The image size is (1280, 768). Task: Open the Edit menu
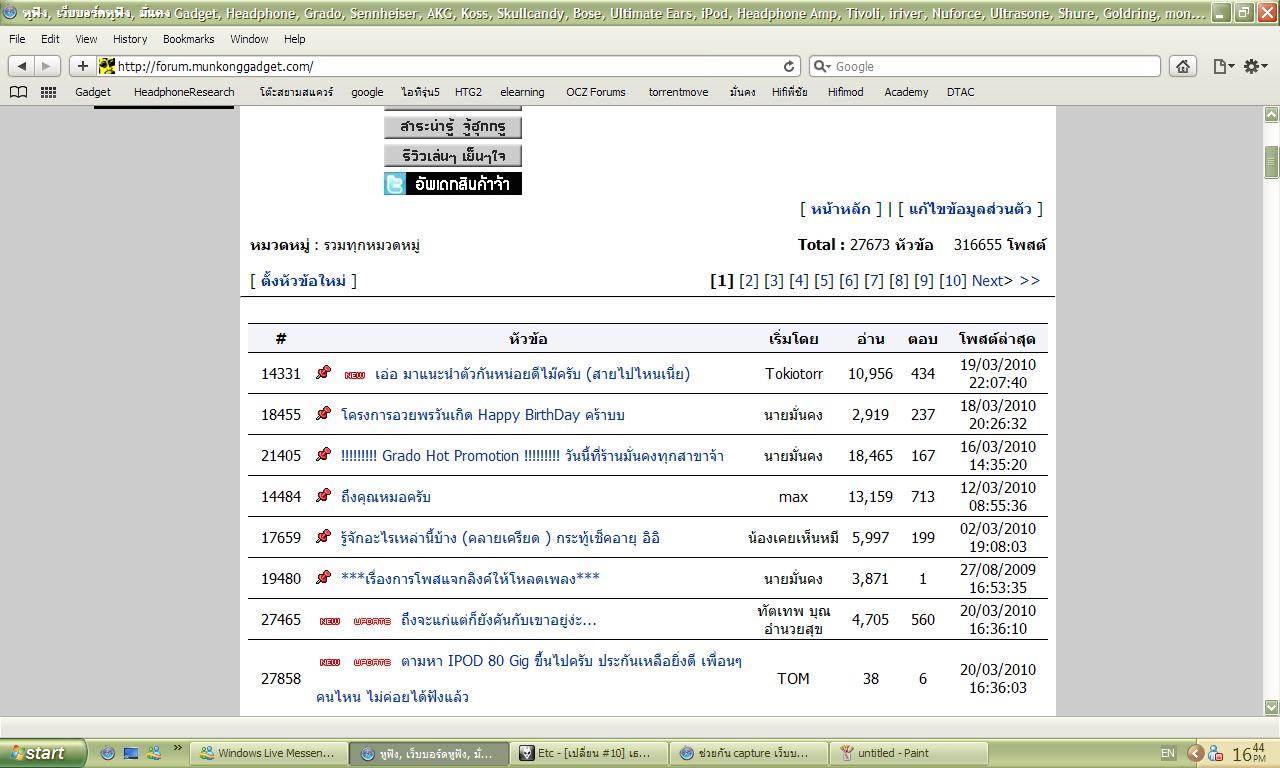(50, 39)
